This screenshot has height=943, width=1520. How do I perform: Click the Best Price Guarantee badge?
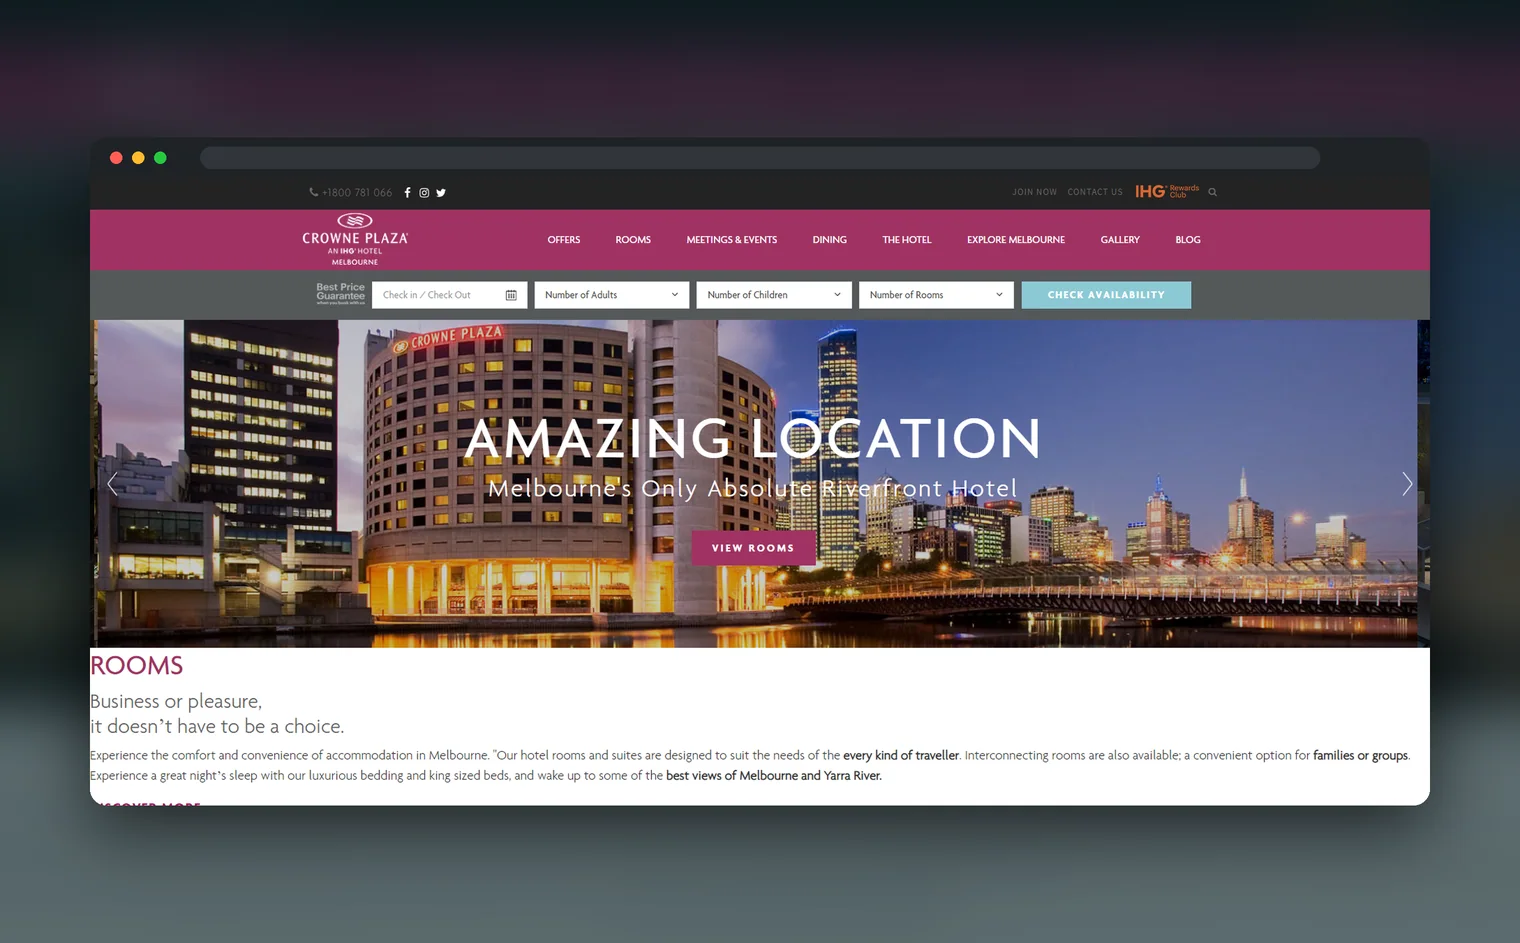click(341, 294)
